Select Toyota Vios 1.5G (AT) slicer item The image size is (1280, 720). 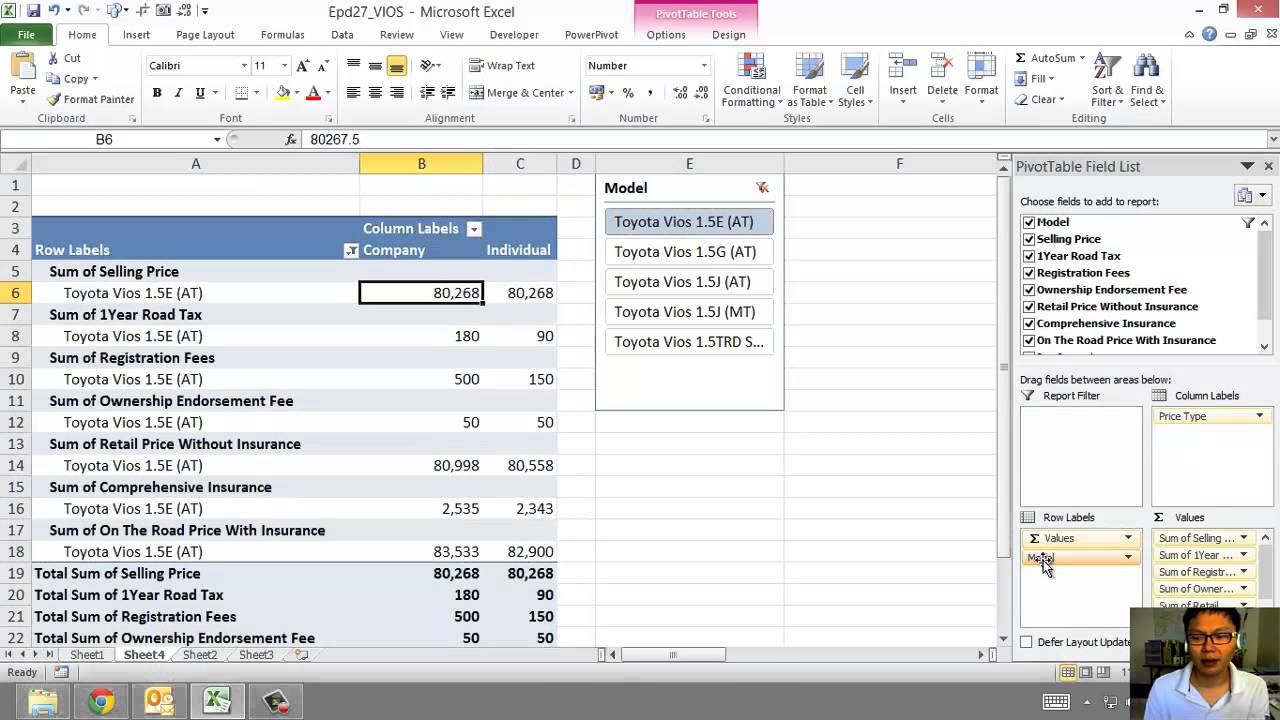689,252
